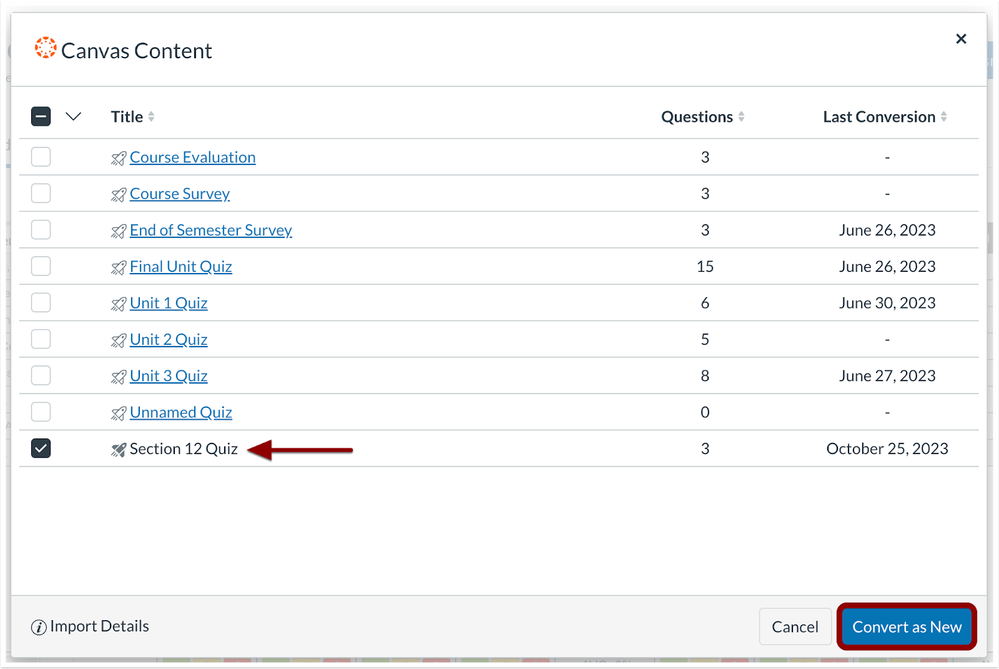Uncheck the Section 12 Quiz checkbox

tap(41, 449)
